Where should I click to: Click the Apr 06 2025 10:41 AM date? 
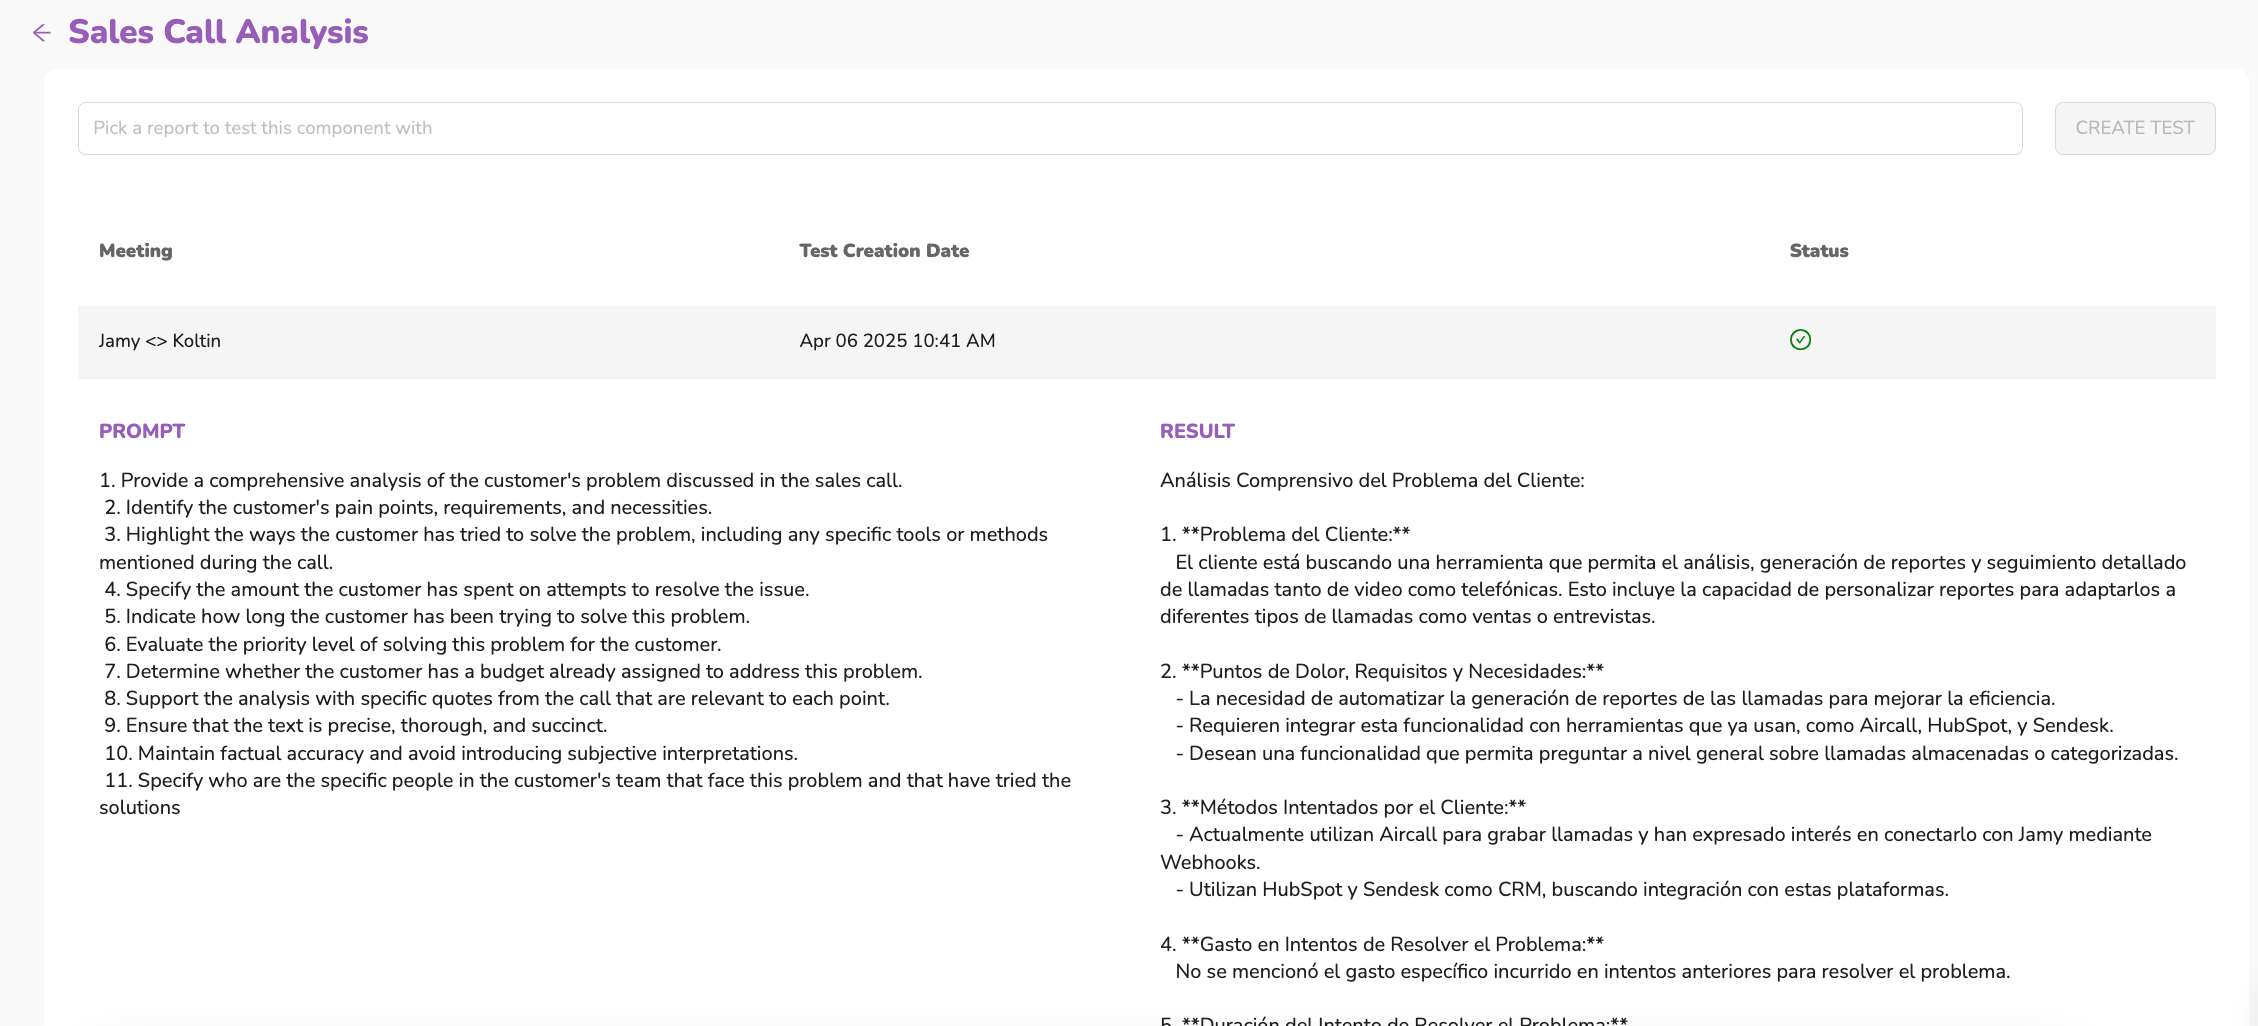pos(897,341)
